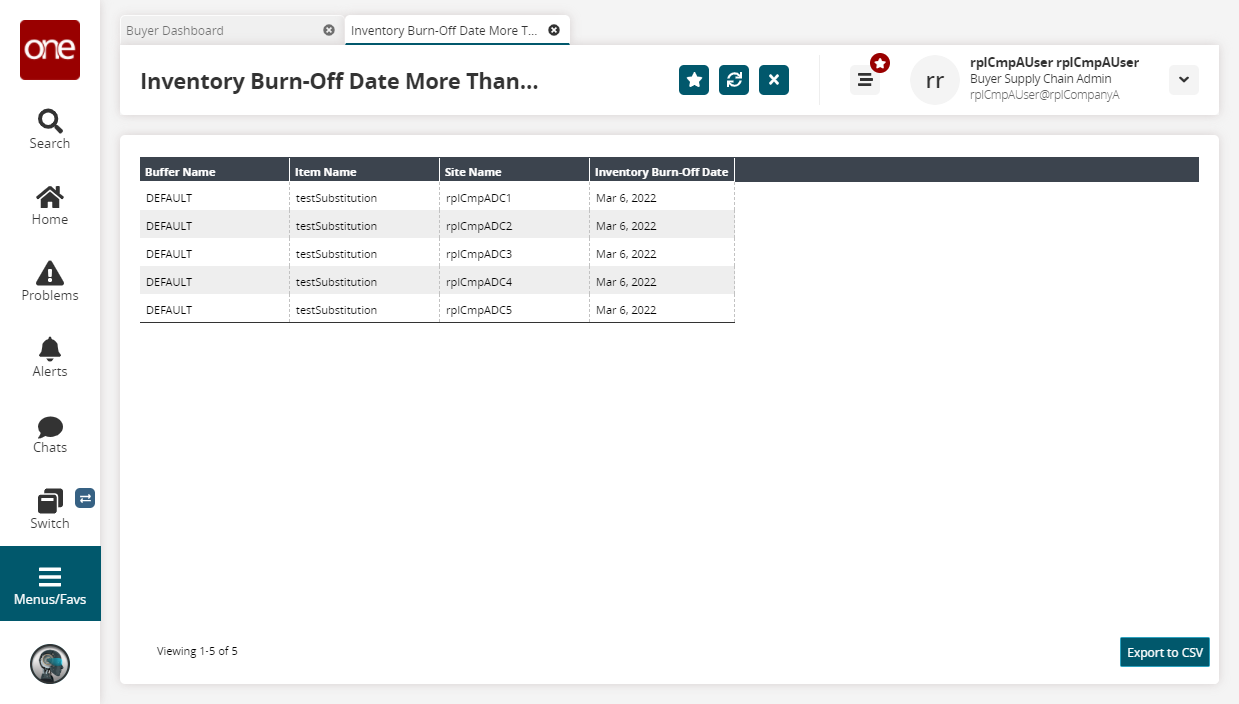The image size is (1239, 704).
Task: Close the Inventory Burn-Off Date tab
Action: pyautogui.click(x=554, y=31)
